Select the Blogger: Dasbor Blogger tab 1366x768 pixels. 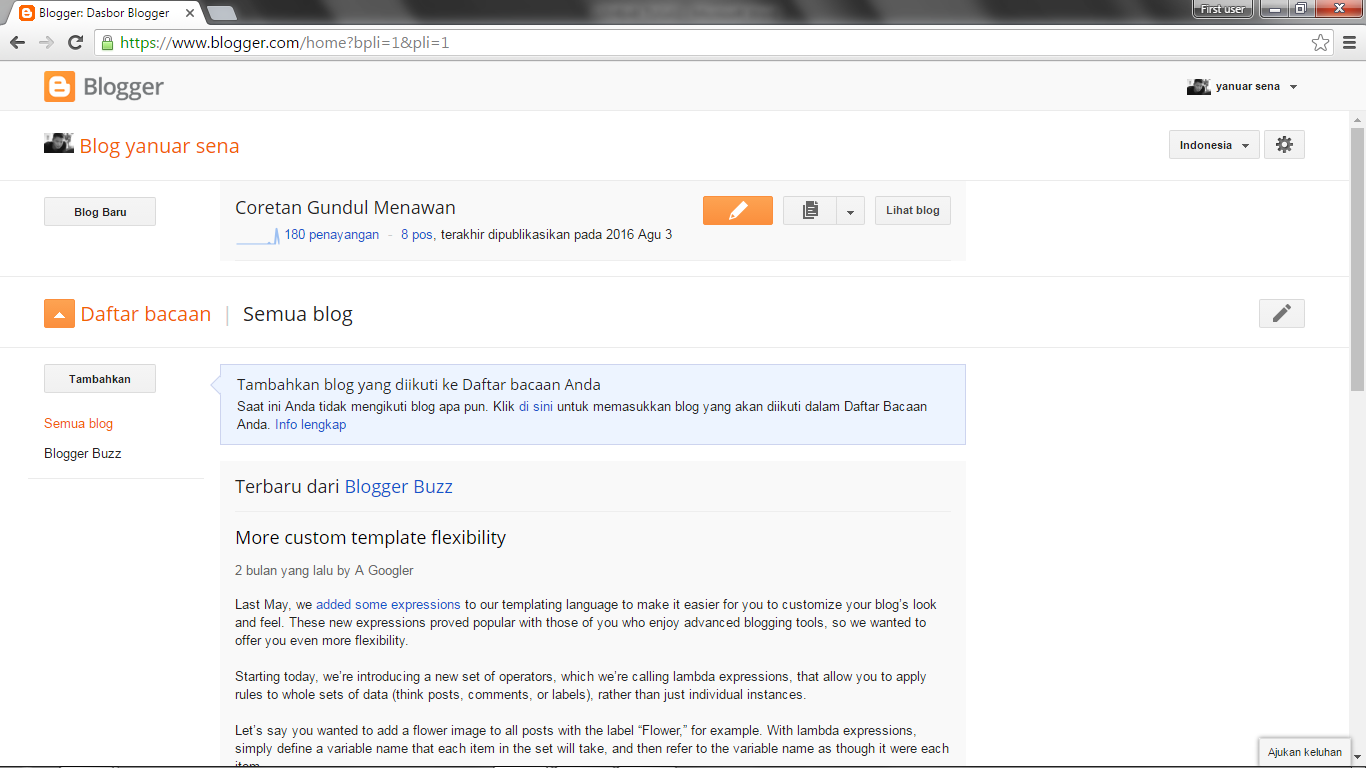(105, 13)
